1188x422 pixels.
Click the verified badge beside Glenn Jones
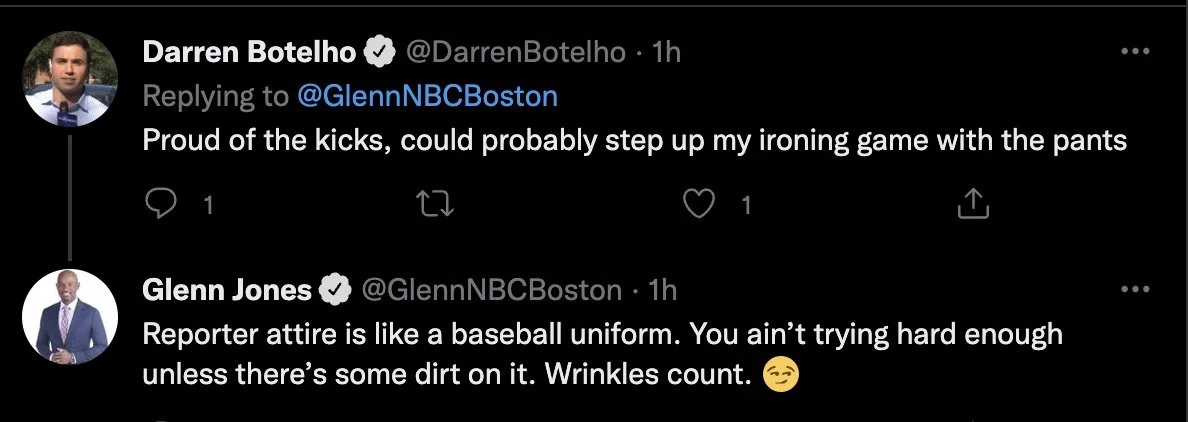336,289
